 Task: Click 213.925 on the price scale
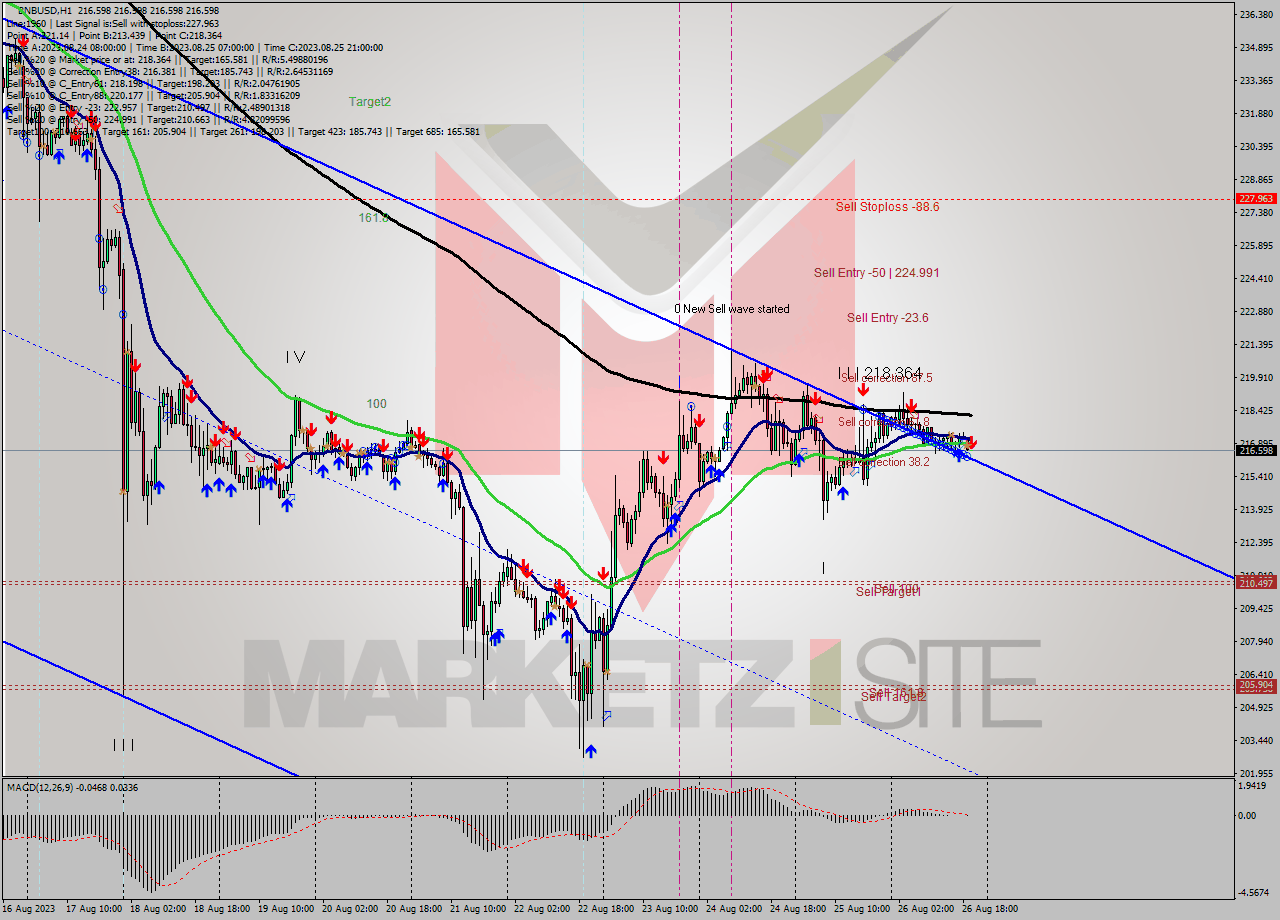pos(1255,510)
